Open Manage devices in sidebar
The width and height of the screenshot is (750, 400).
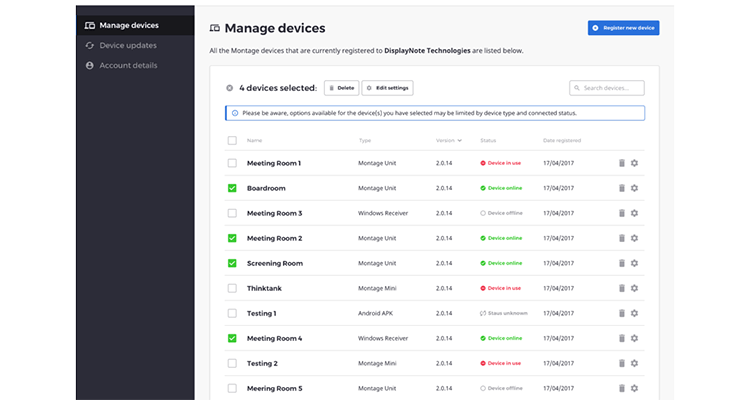pyautogui.click(x=135, y=25)
